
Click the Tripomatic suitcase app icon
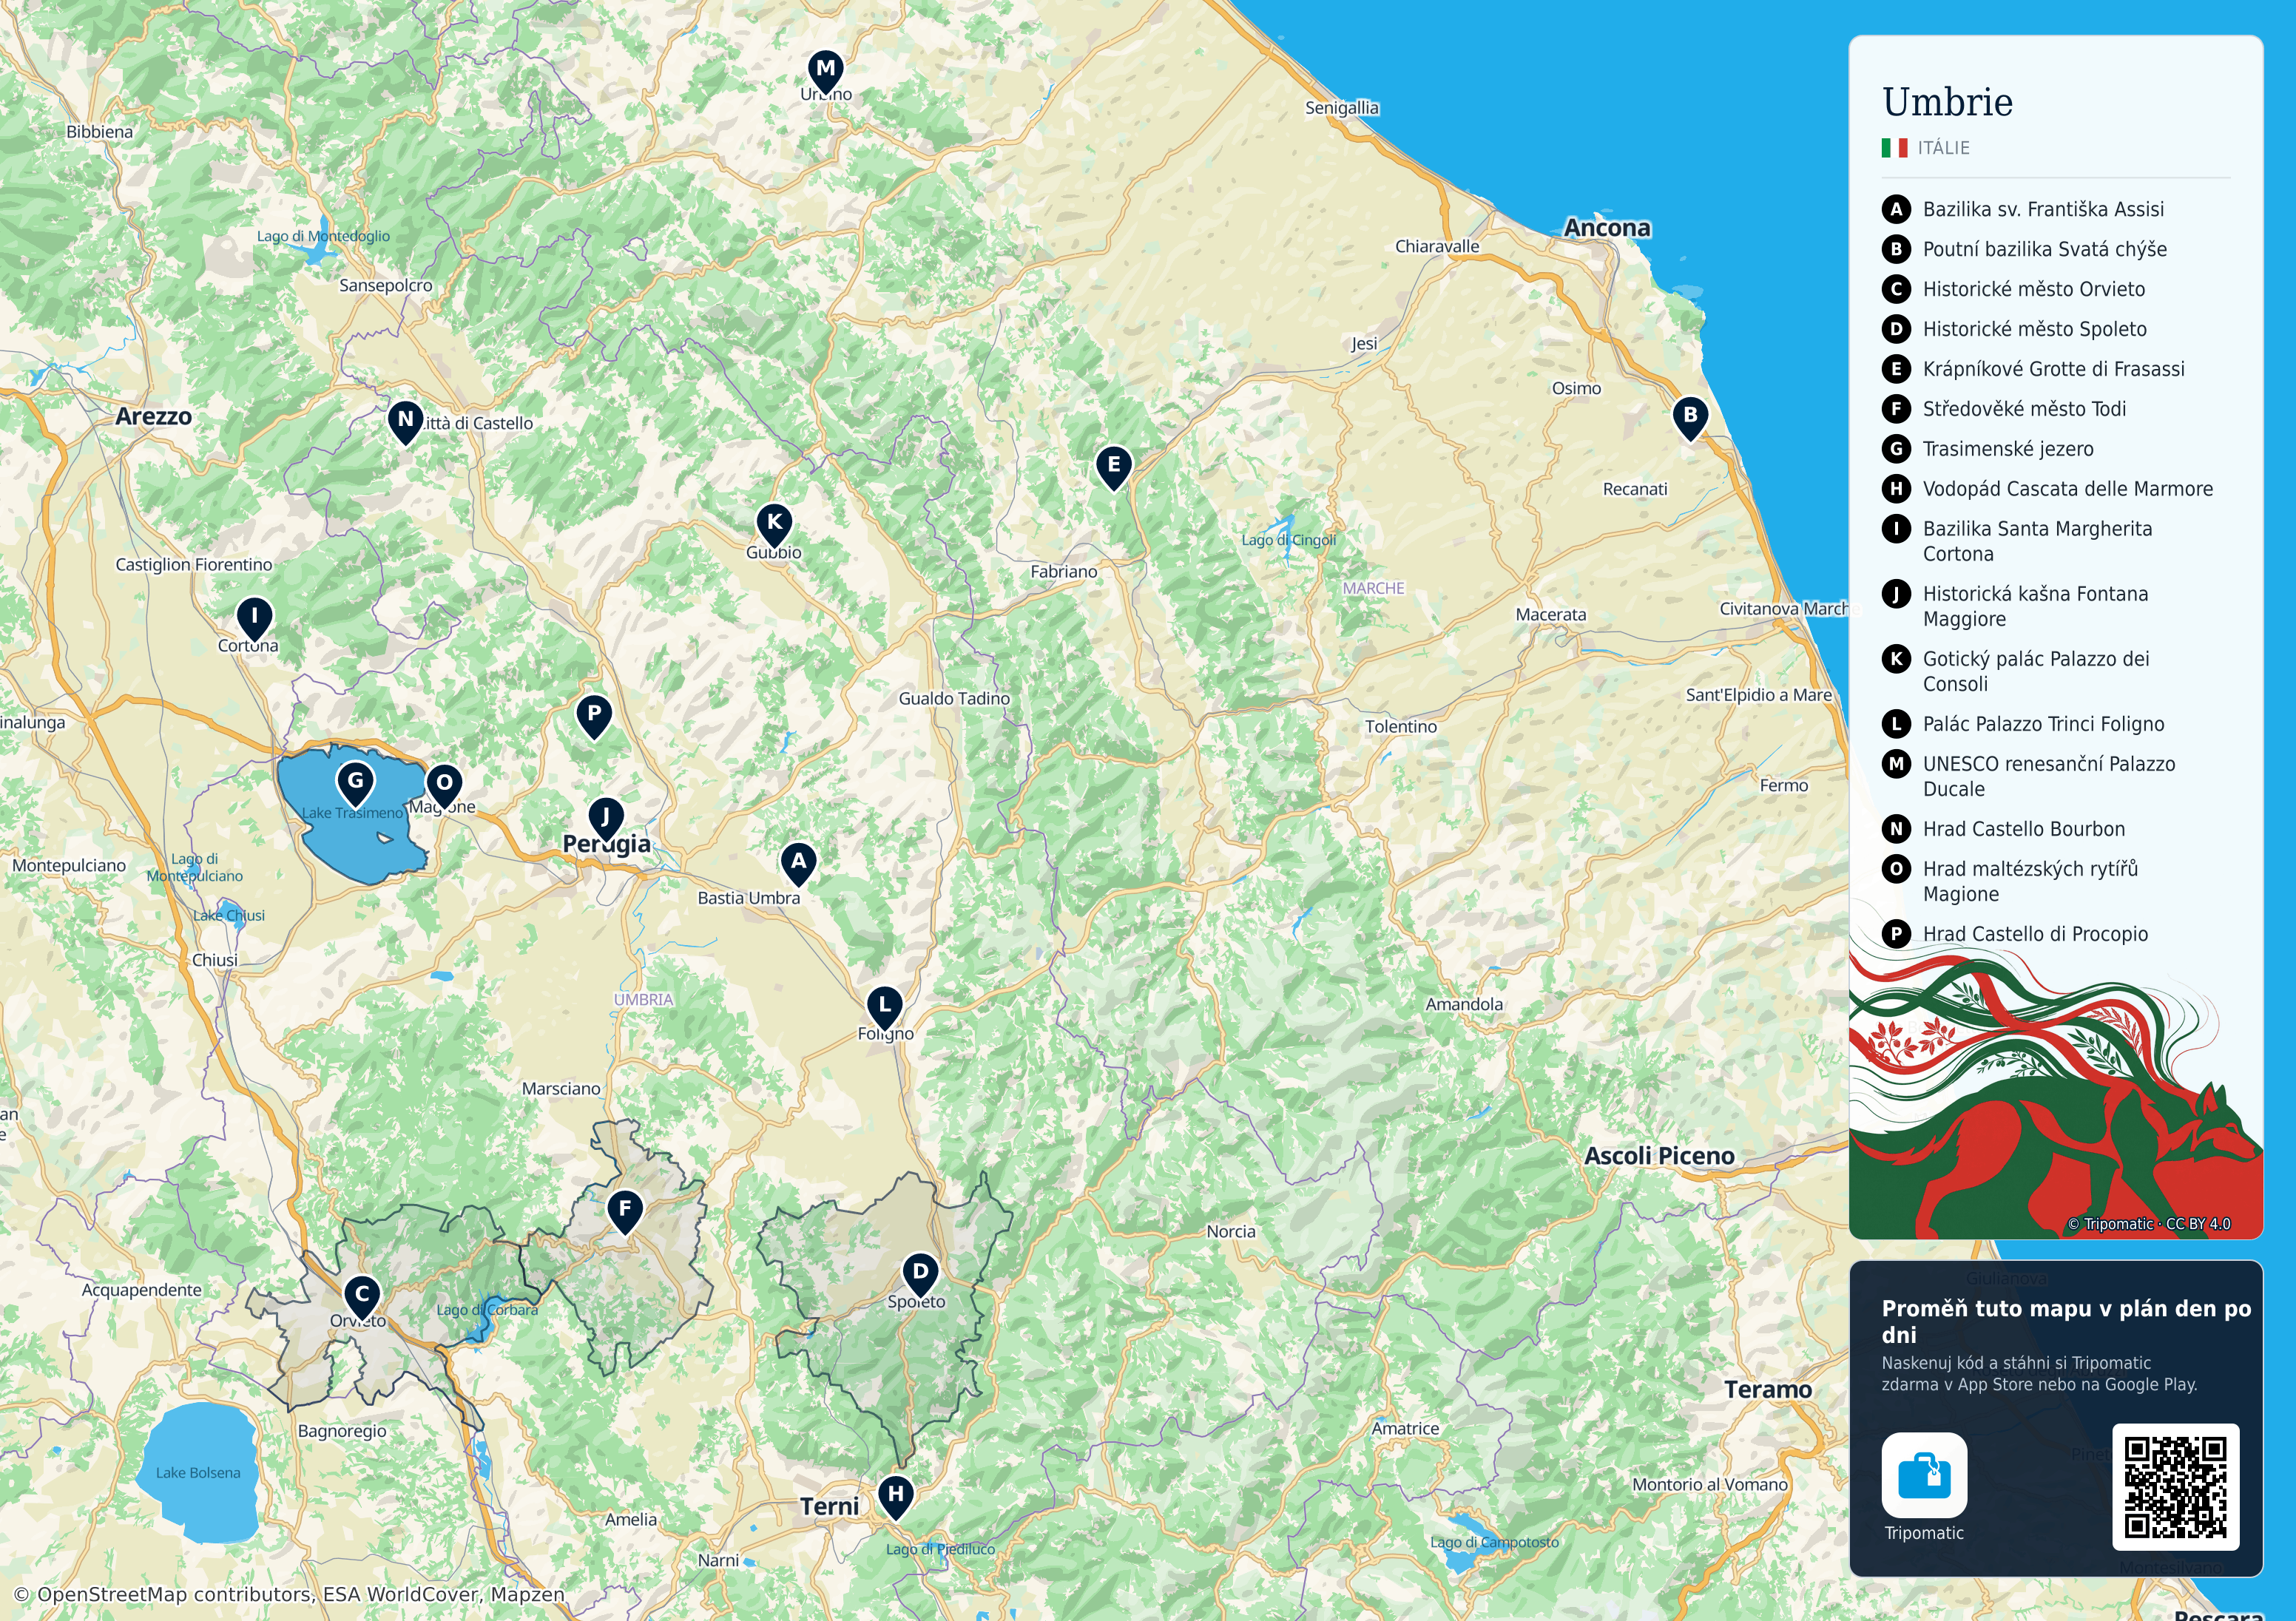point(1924,1475)
